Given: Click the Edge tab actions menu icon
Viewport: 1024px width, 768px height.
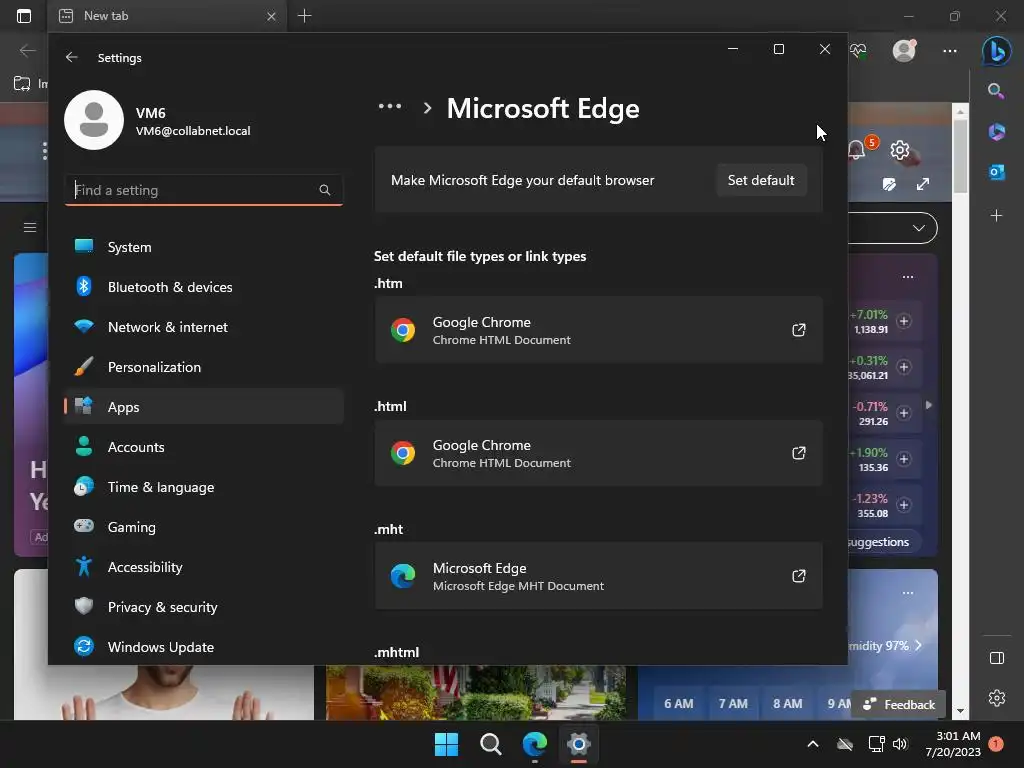Looking at the screenshot, I should (x=24, y=16).
